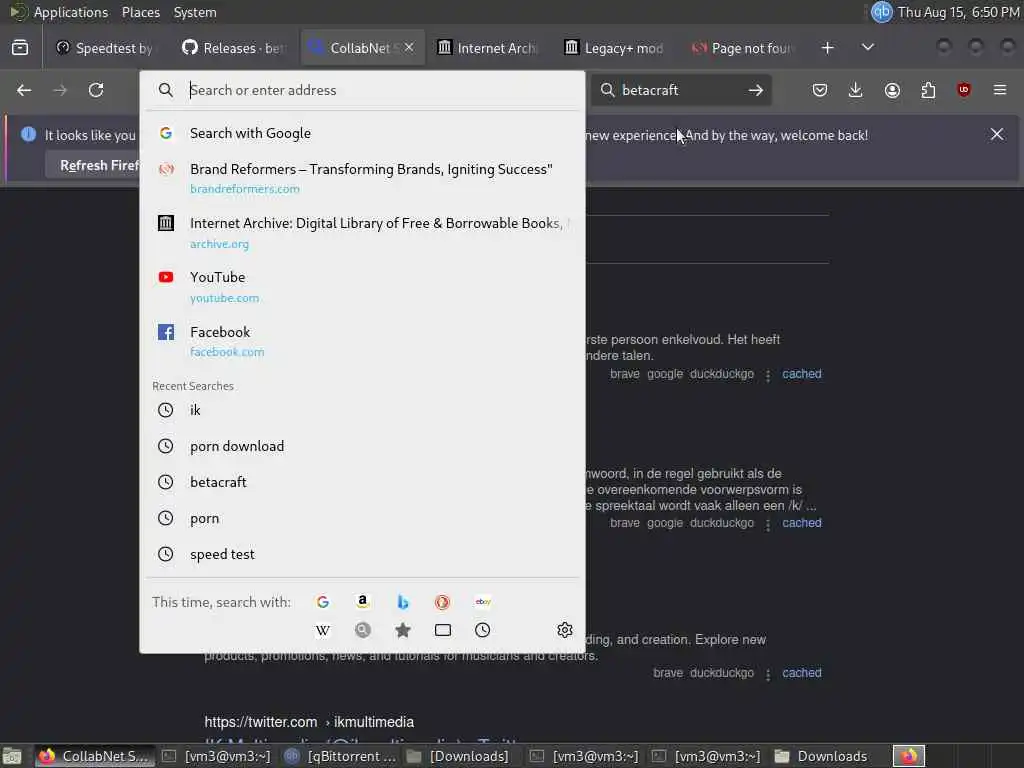
Task: Click the Refresh Firefox button
Action: click(98, 165)
